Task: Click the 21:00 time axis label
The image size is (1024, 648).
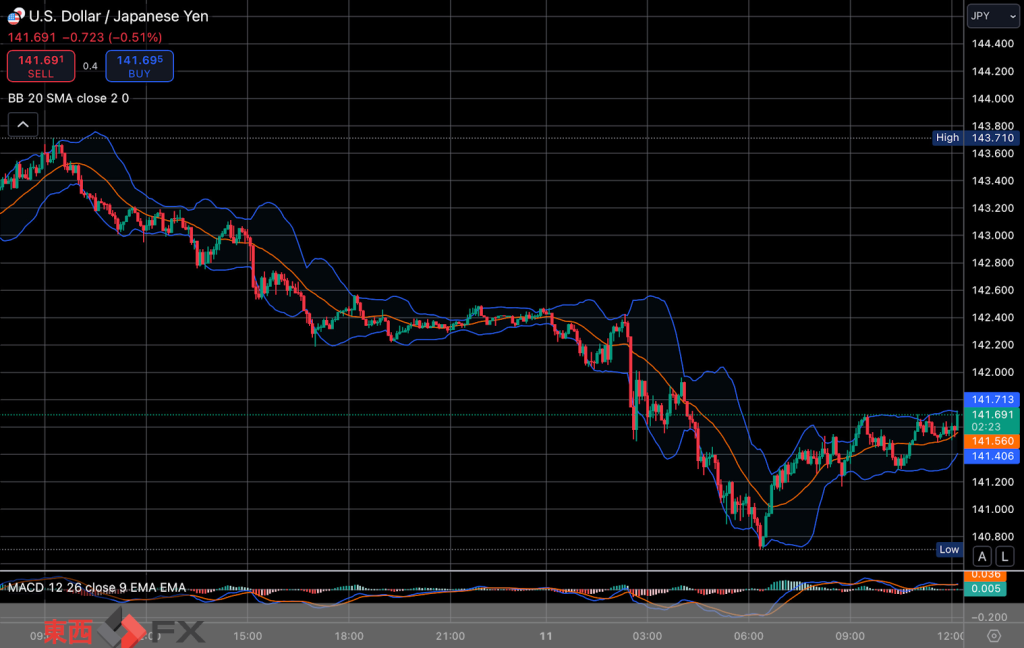Action: tap(450, 635)
